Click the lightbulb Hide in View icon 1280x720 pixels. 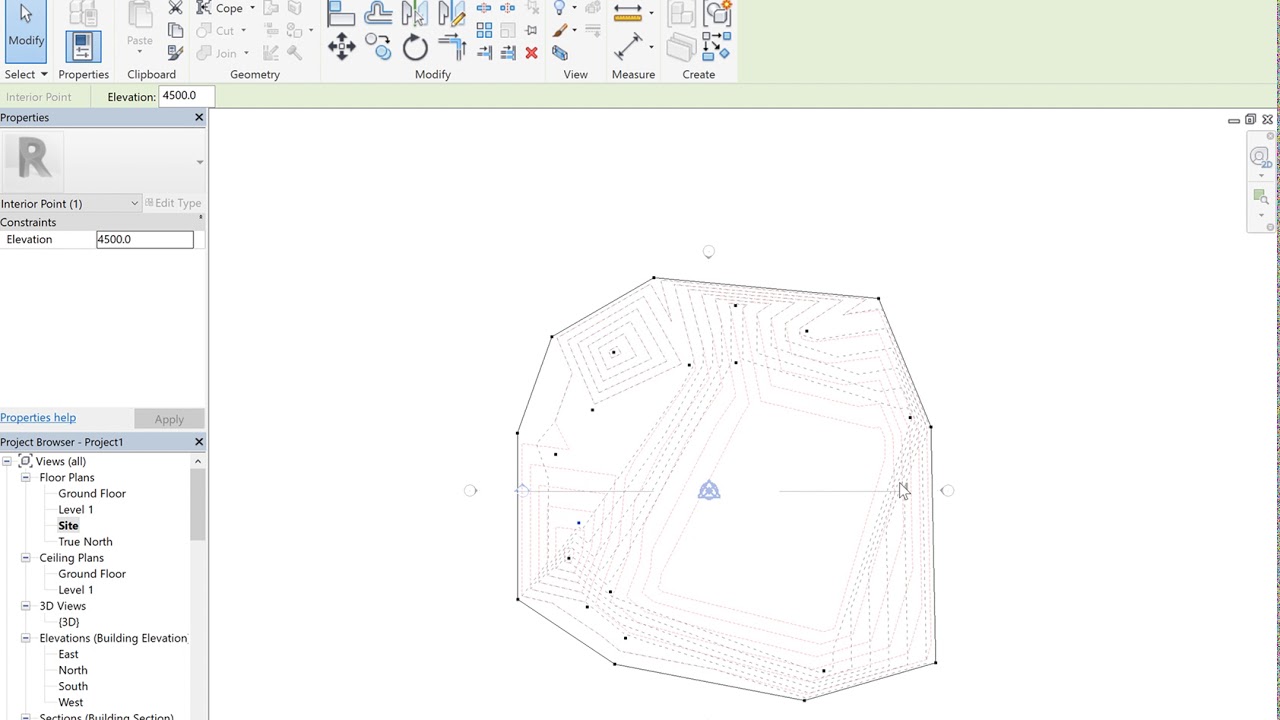pos(559,8)
